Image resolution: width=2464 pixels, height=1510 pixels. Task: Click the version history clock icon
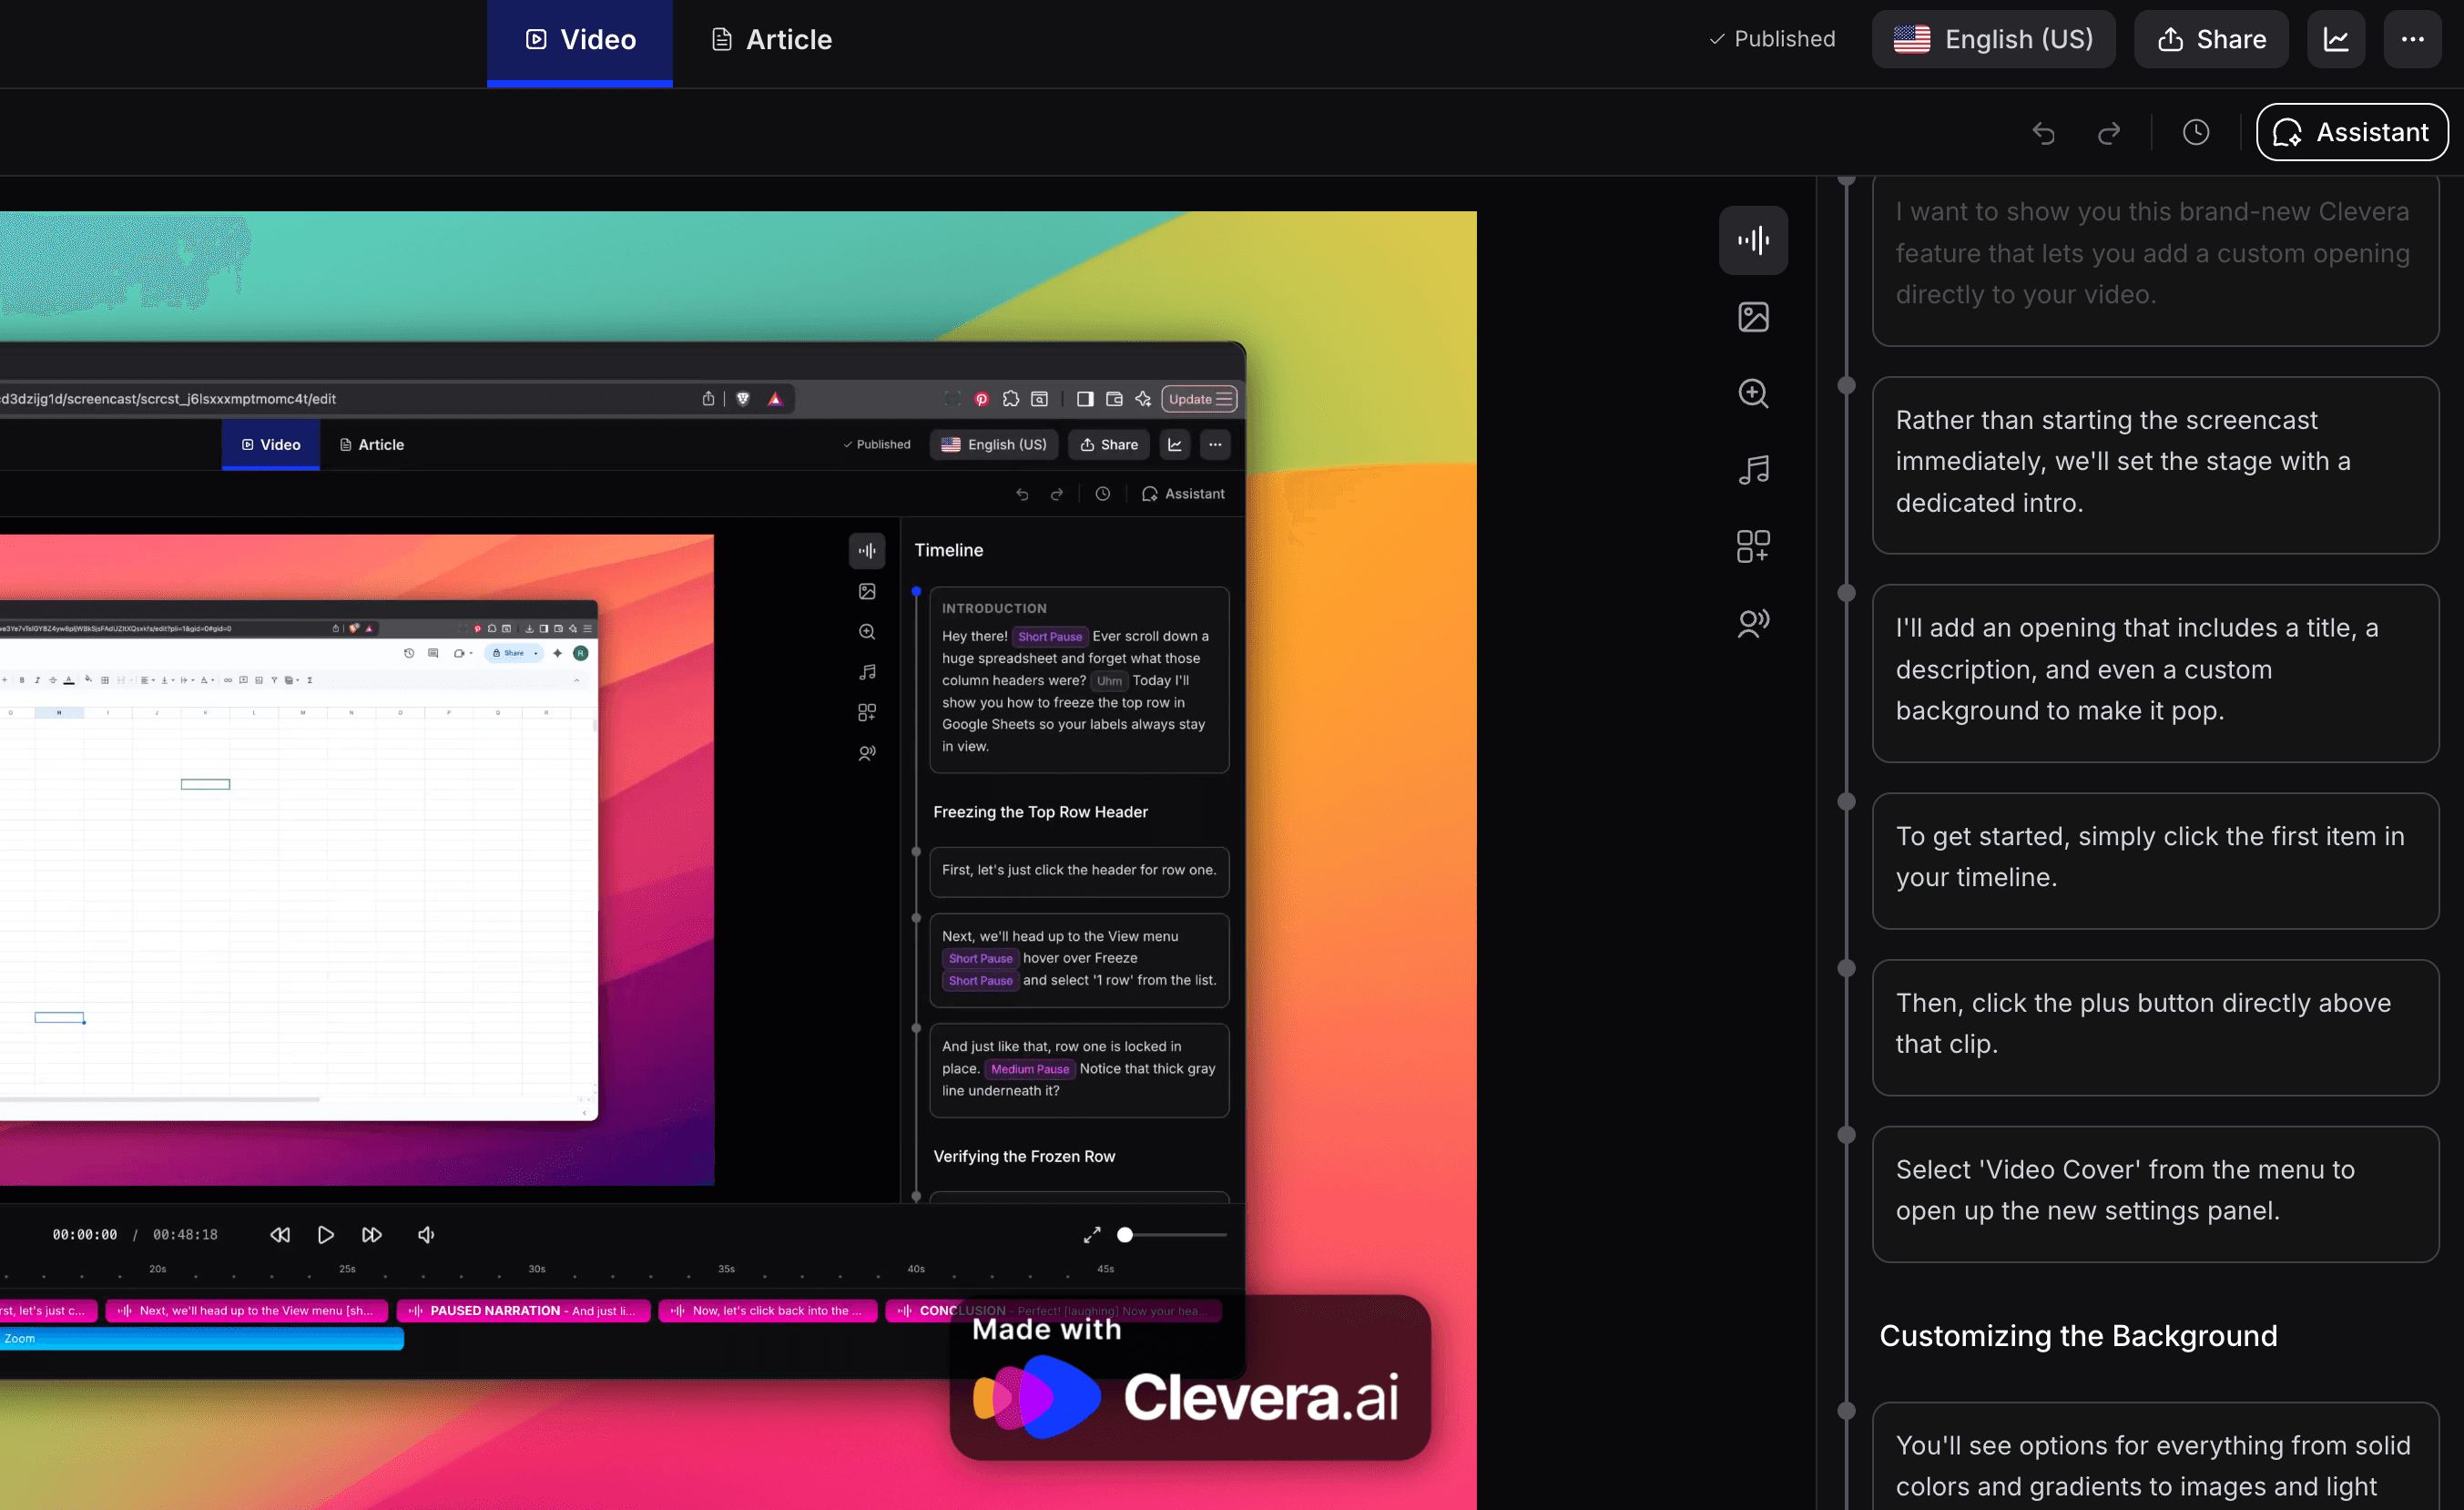point(2196,132)
